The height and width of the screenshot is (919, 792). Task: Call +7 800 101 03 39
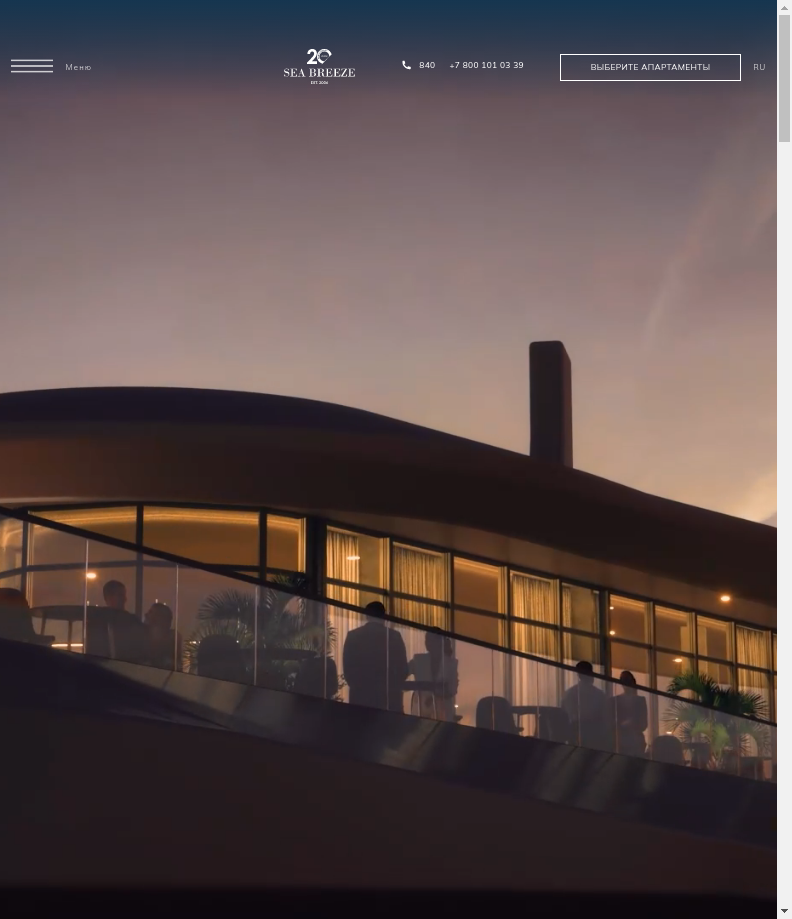pos(487,65)
